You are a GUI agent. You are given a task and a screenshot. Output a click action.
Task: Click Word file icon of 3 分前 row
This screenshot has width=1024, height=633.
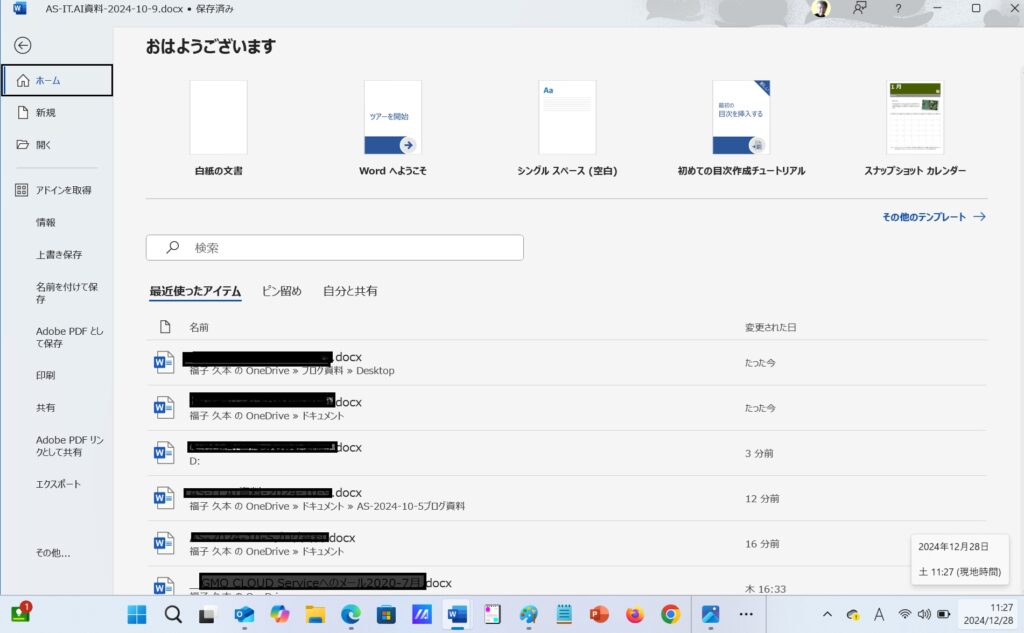pyautogui.click(x=163, y=452)
